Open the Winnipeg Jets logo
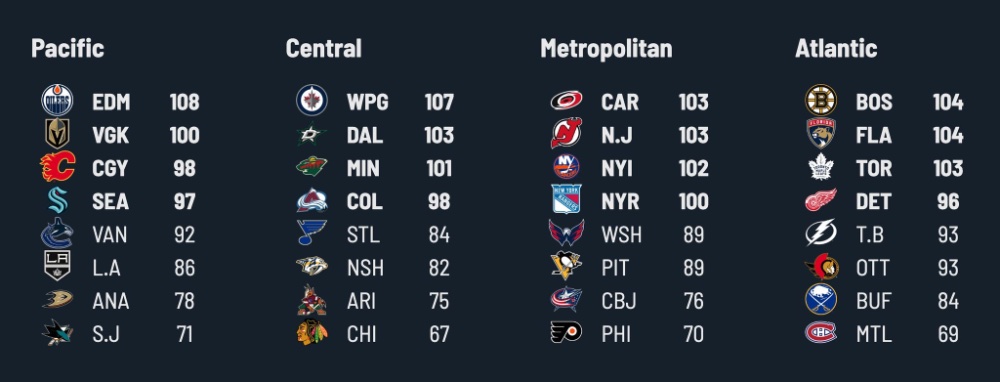This screenshot has height=382, width=1000. coord(312,101)
